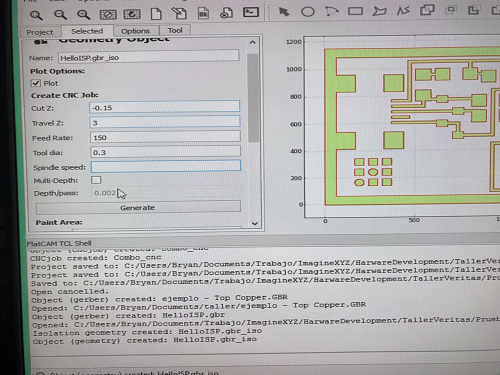Click line 'Object (geometry) created: HelloISP.gbr_iso'
Screen dimensions: 500x375
click(145, 340)
